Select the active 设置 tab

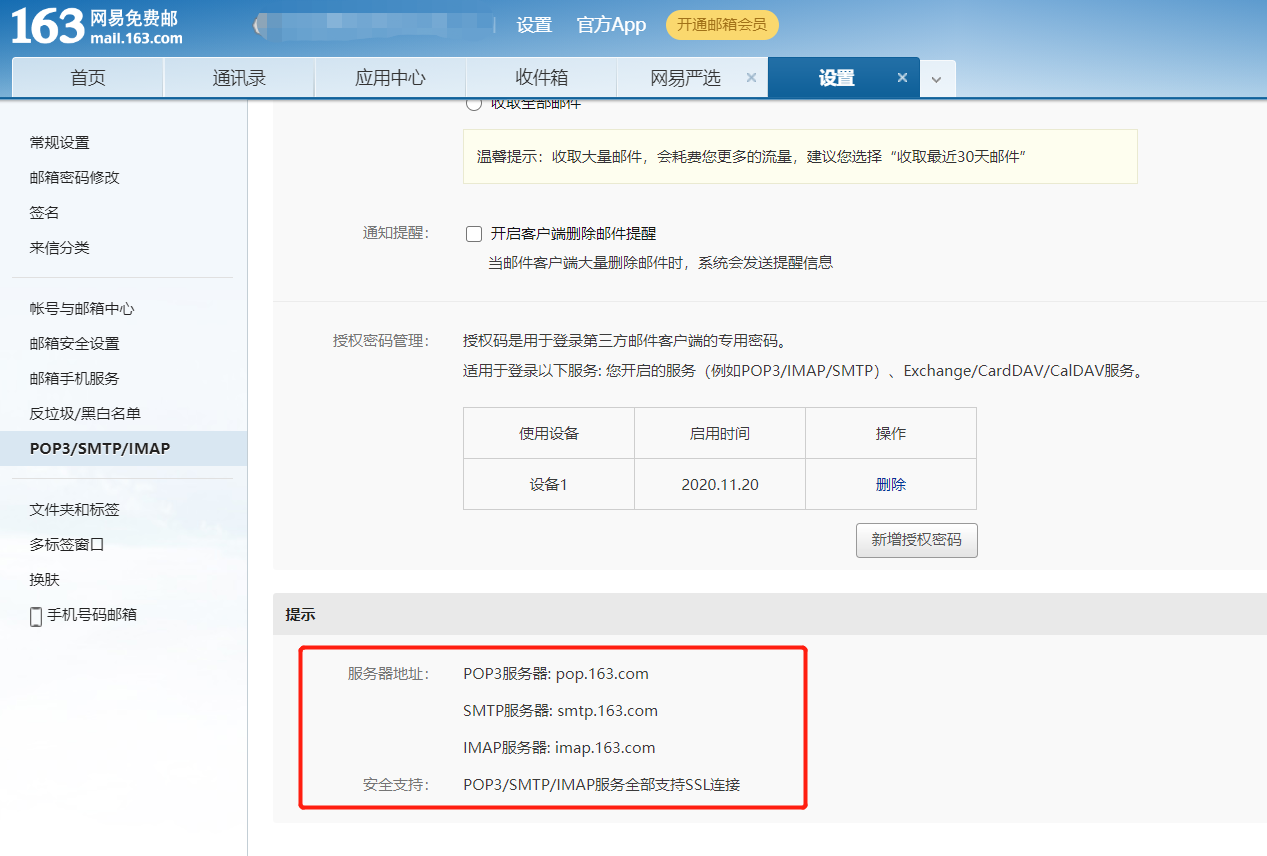836,78
